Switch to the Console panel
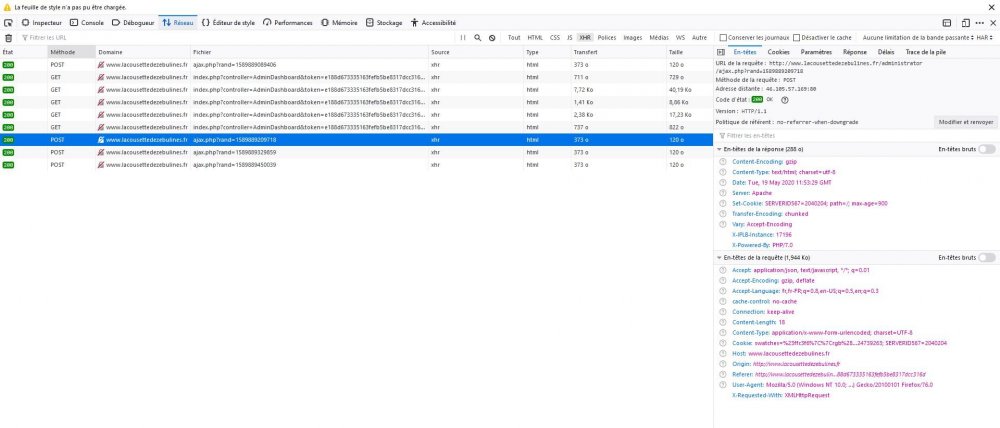Image resolution: width=1000 pixels, height=428 pixels. point(86,22)
